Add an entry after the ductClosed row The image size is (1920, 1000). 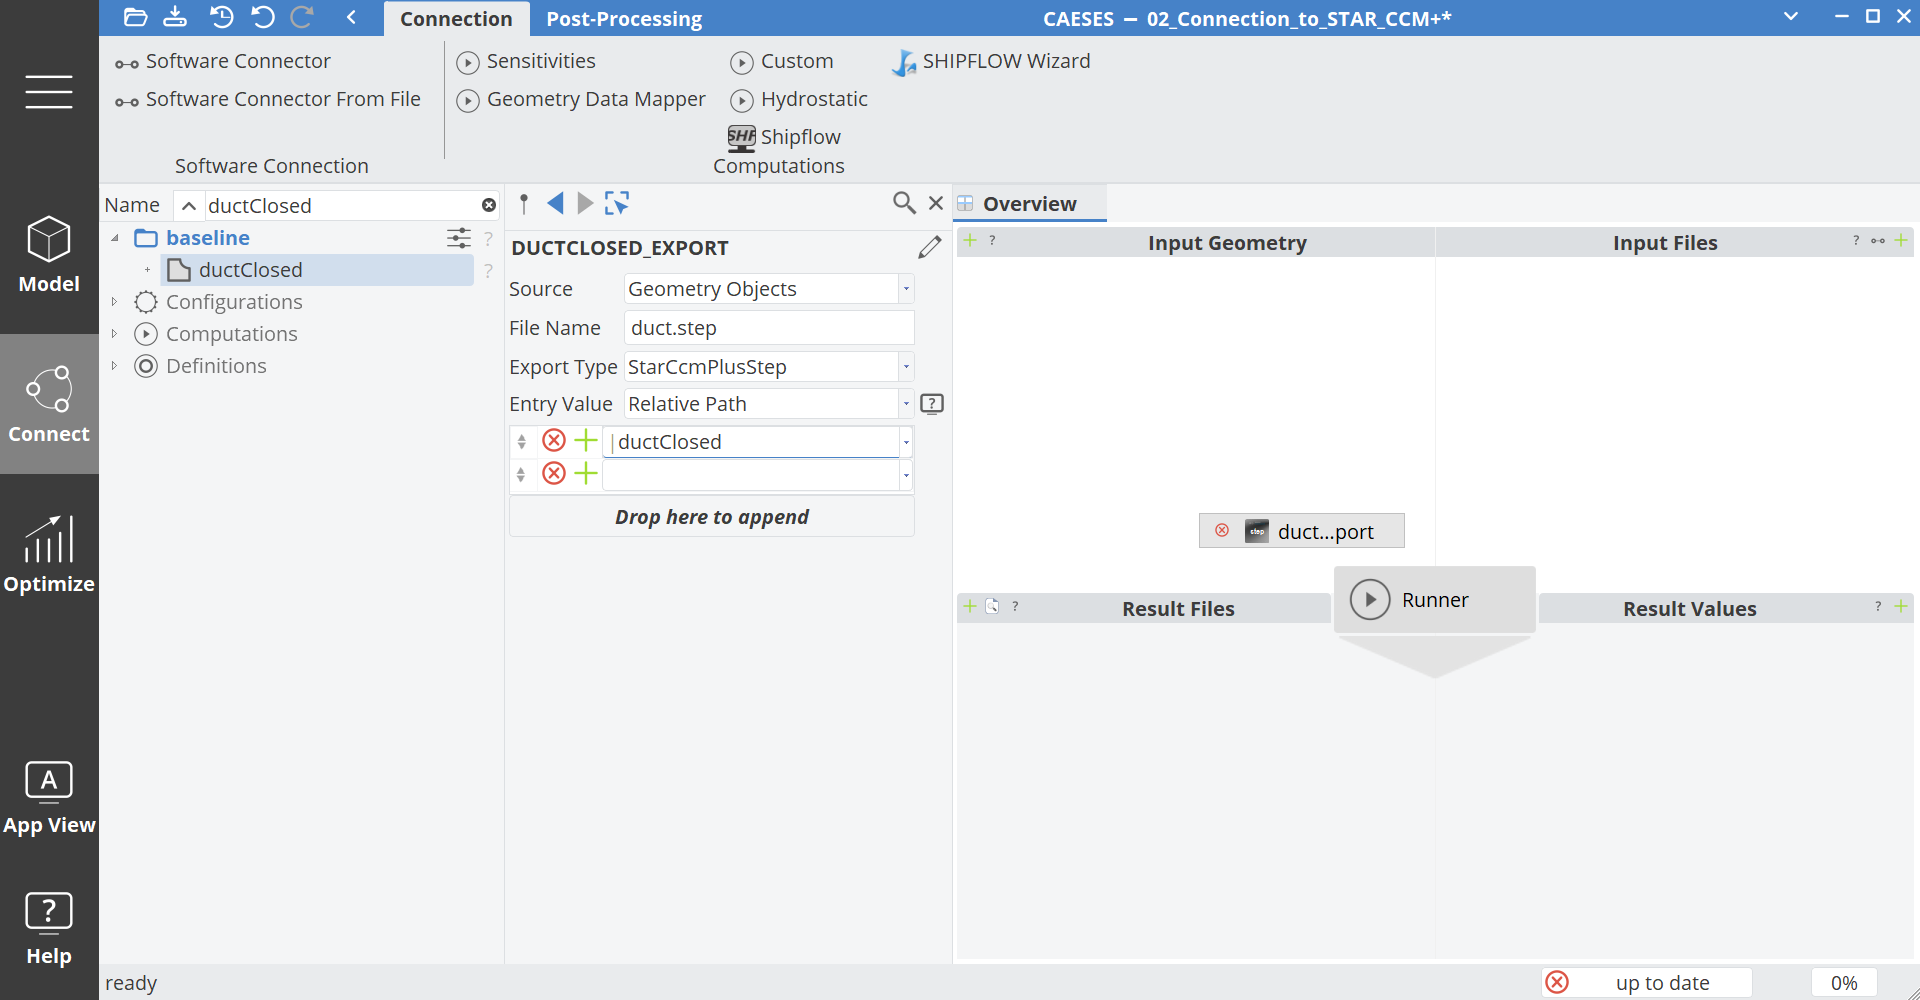[x=586, y=441]
